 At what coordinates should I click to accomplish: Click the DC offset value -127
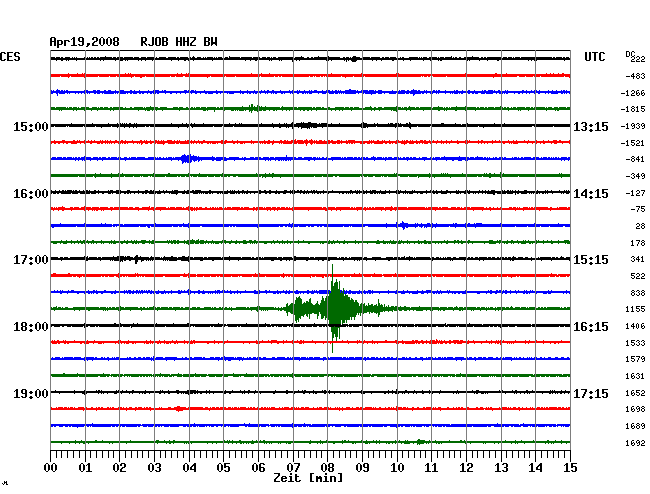(635, 193)
